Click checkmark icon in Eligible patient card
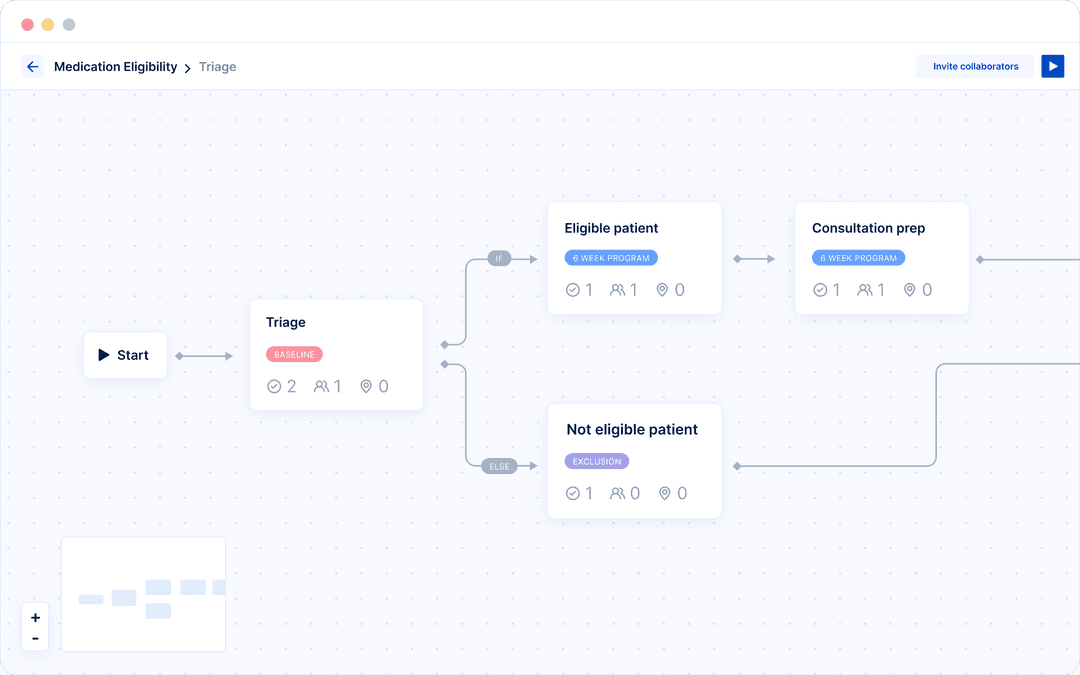This screenshot has width=1080, height=675. [x=572, y=290]
